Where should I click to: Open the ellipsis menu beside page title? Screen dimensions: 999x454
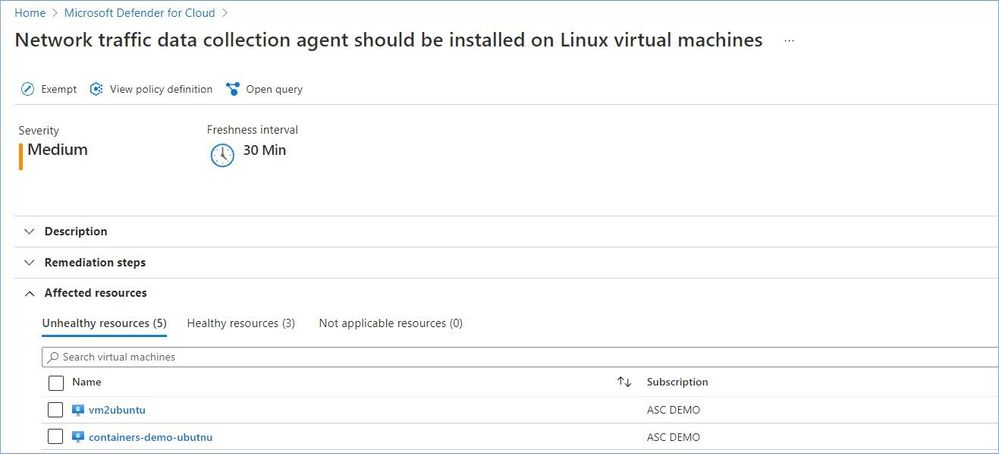(789, 41)
